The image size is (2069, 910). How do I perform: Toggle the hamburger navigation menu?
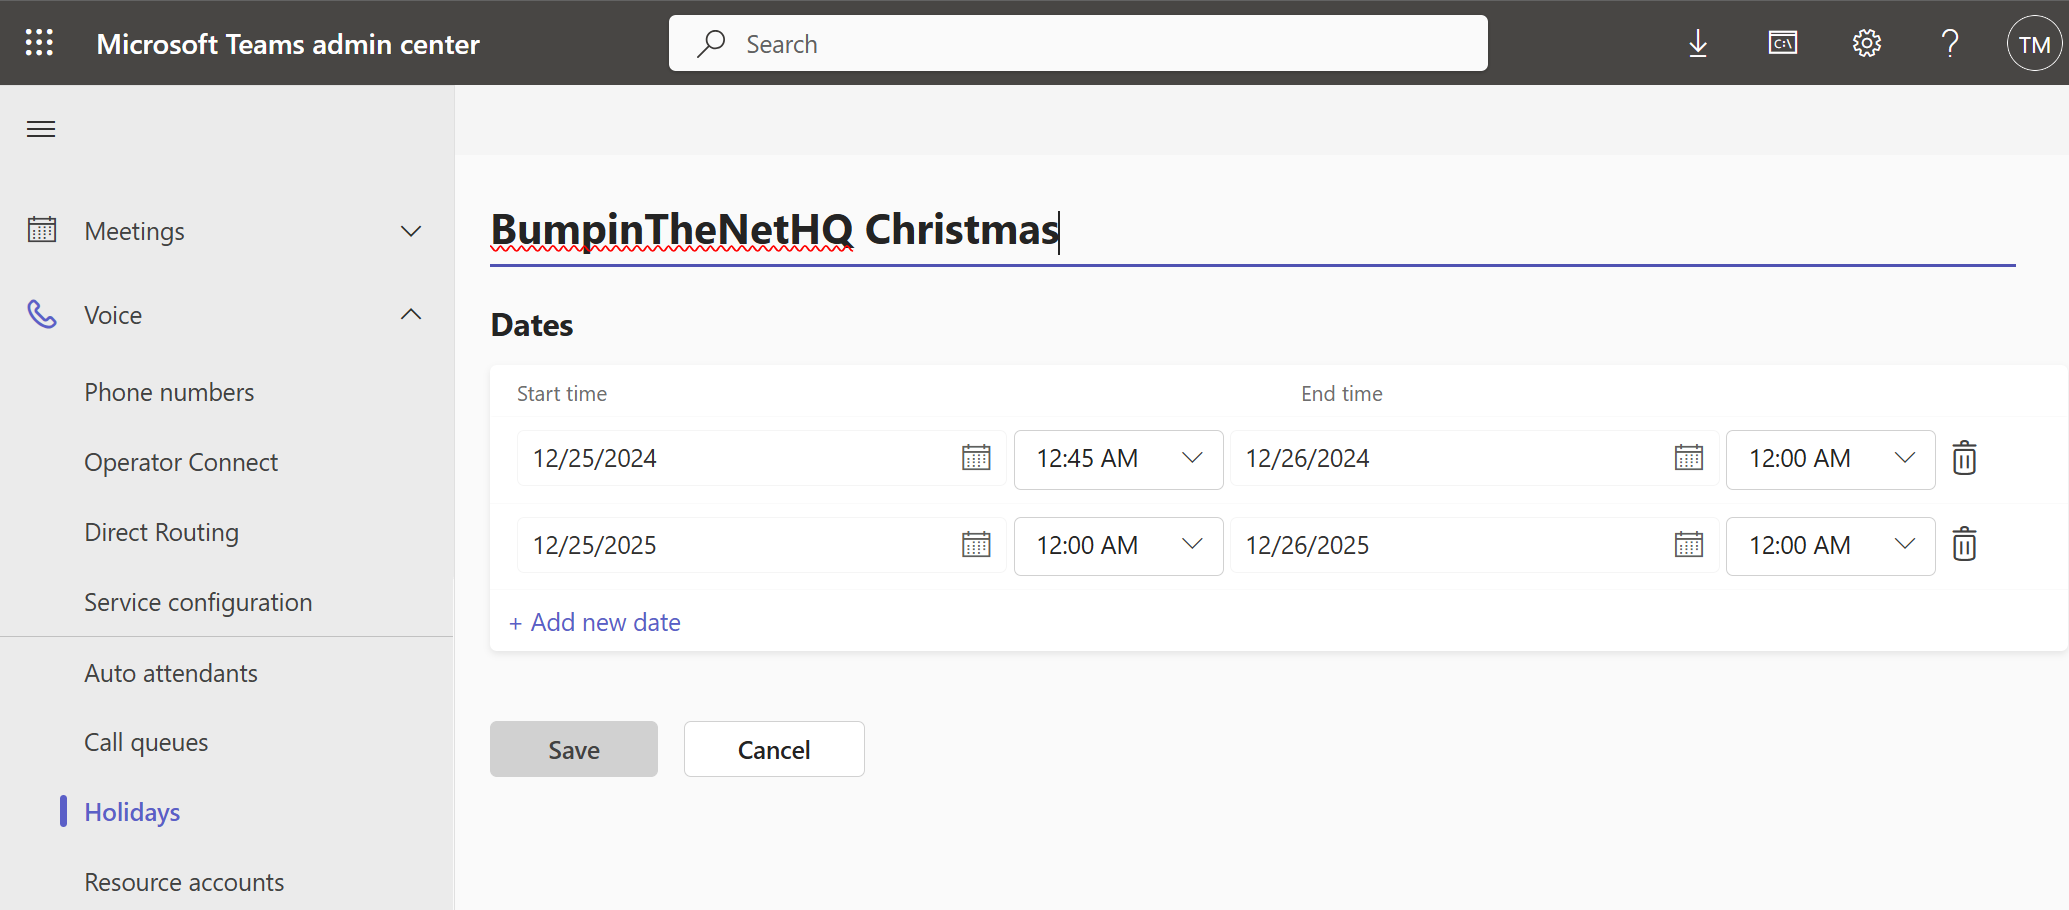(x=41, y=129)
